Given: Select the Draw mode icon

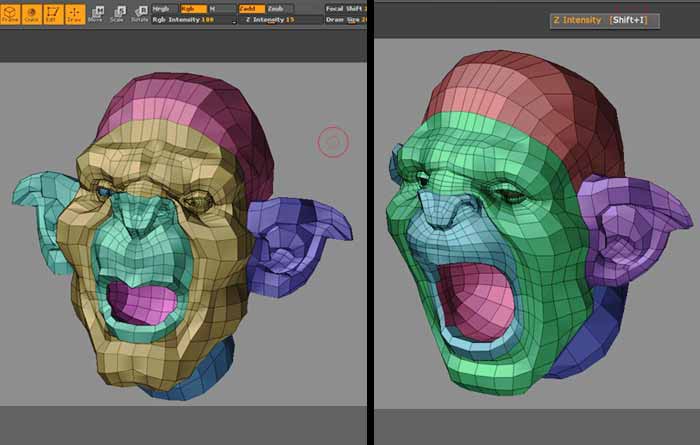Looking at the screenshot, I should coord(74,13).
